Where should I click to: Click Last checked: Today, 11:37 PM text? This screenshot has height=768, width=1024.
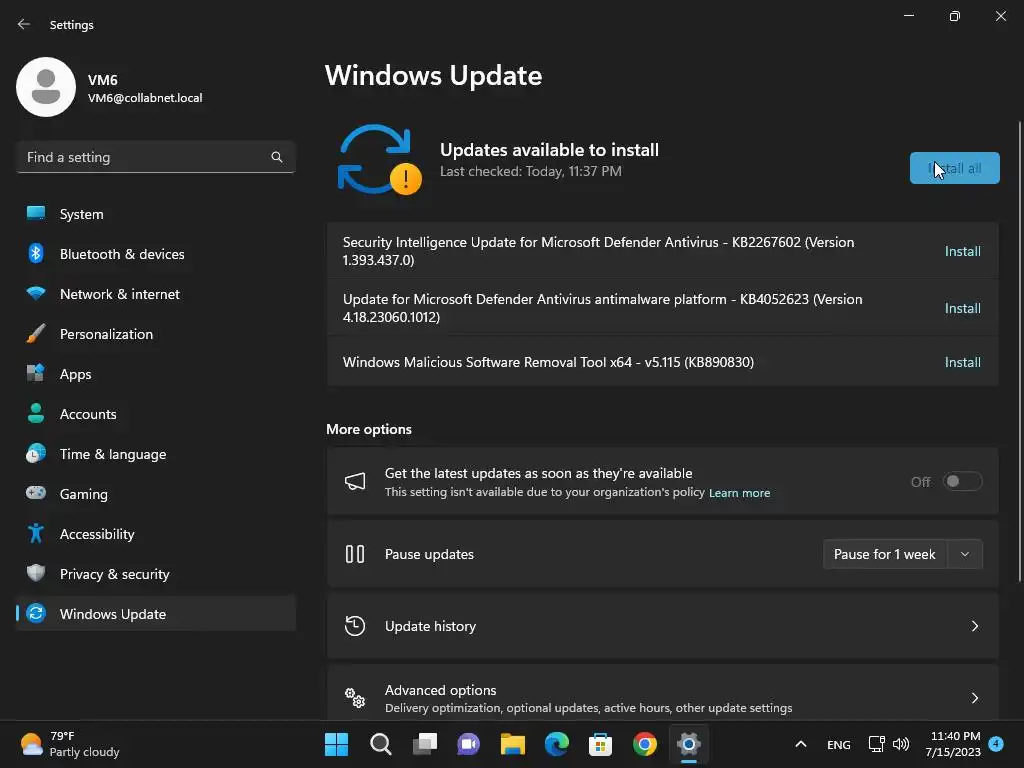click(530, 171)
